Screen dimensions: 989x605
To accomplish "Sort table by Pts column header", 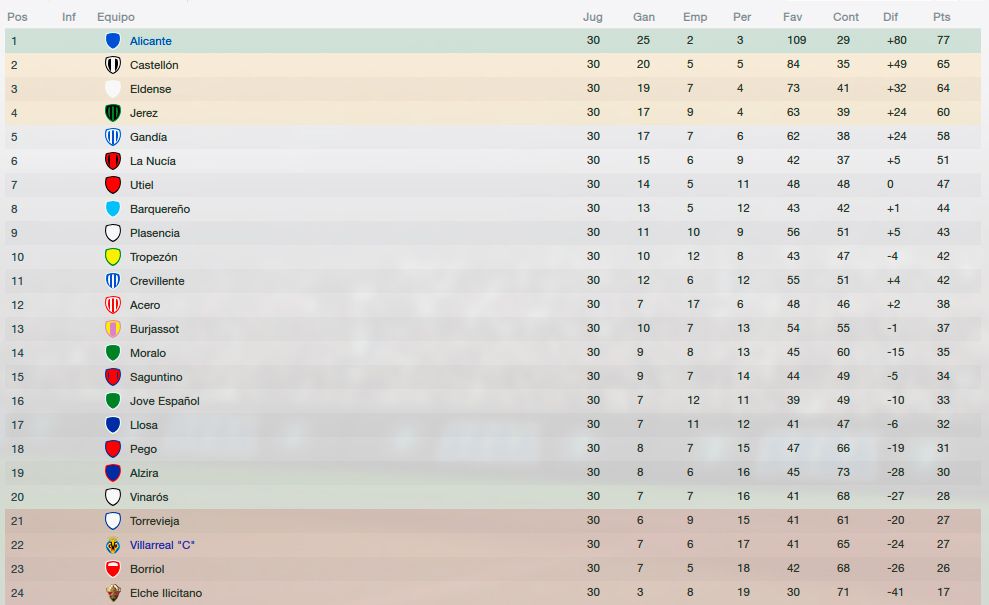I will click(x=942, y=17).
